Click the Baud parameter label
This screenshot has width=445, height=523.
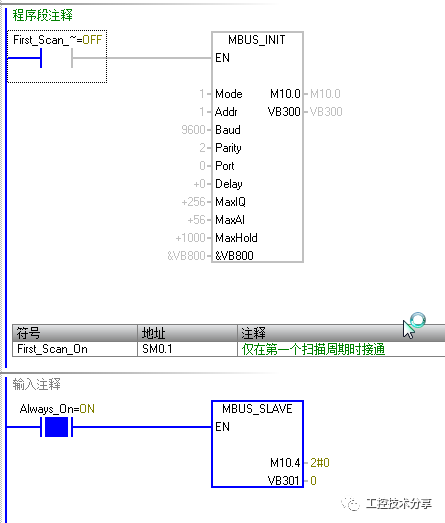tap(228, 130)
